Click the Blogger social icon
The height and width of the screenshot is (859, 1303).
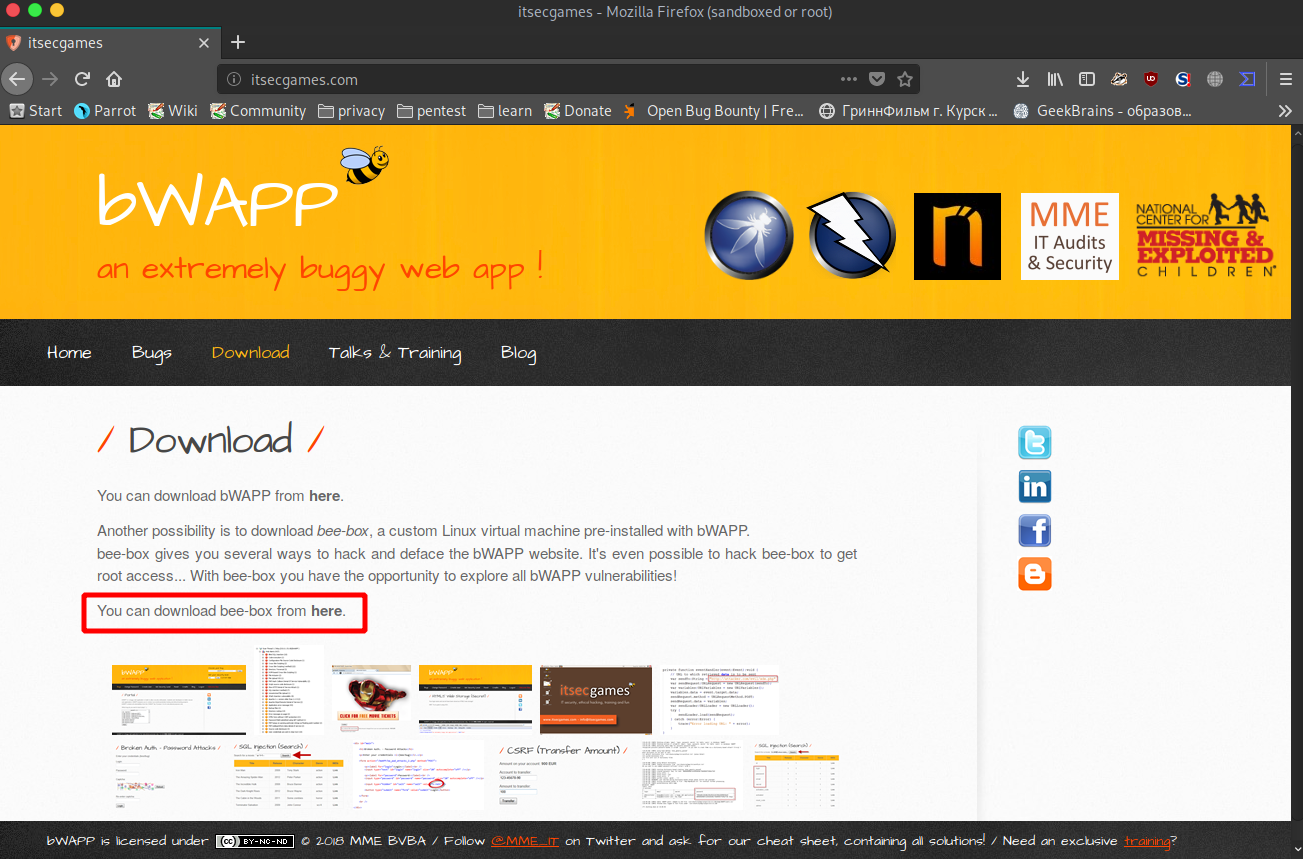(x=1035, y=574)
